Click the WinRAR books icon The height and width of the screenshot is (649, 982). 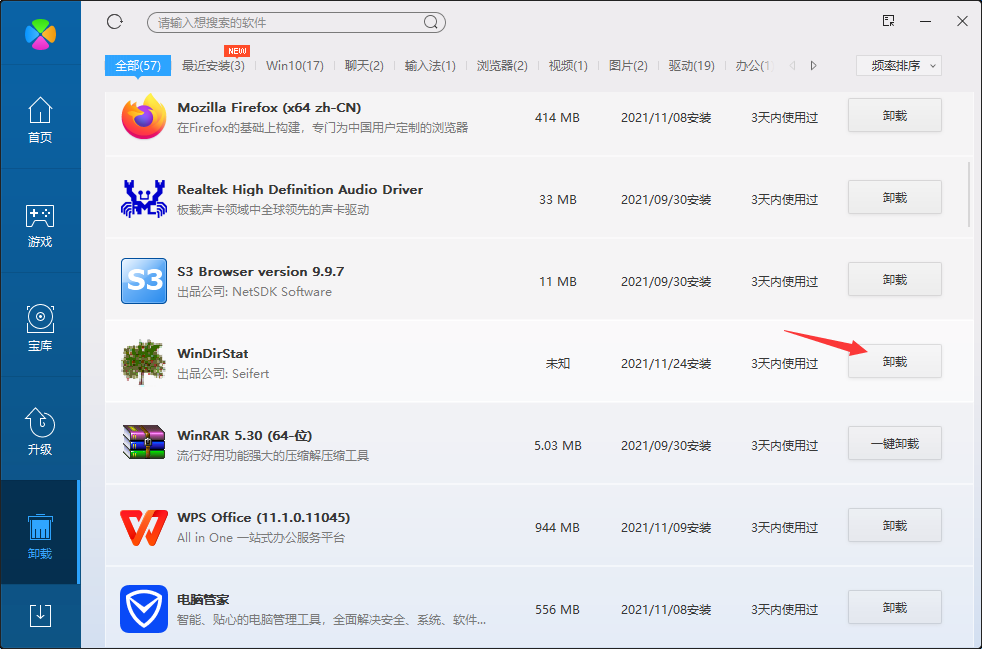click(144, 442)
